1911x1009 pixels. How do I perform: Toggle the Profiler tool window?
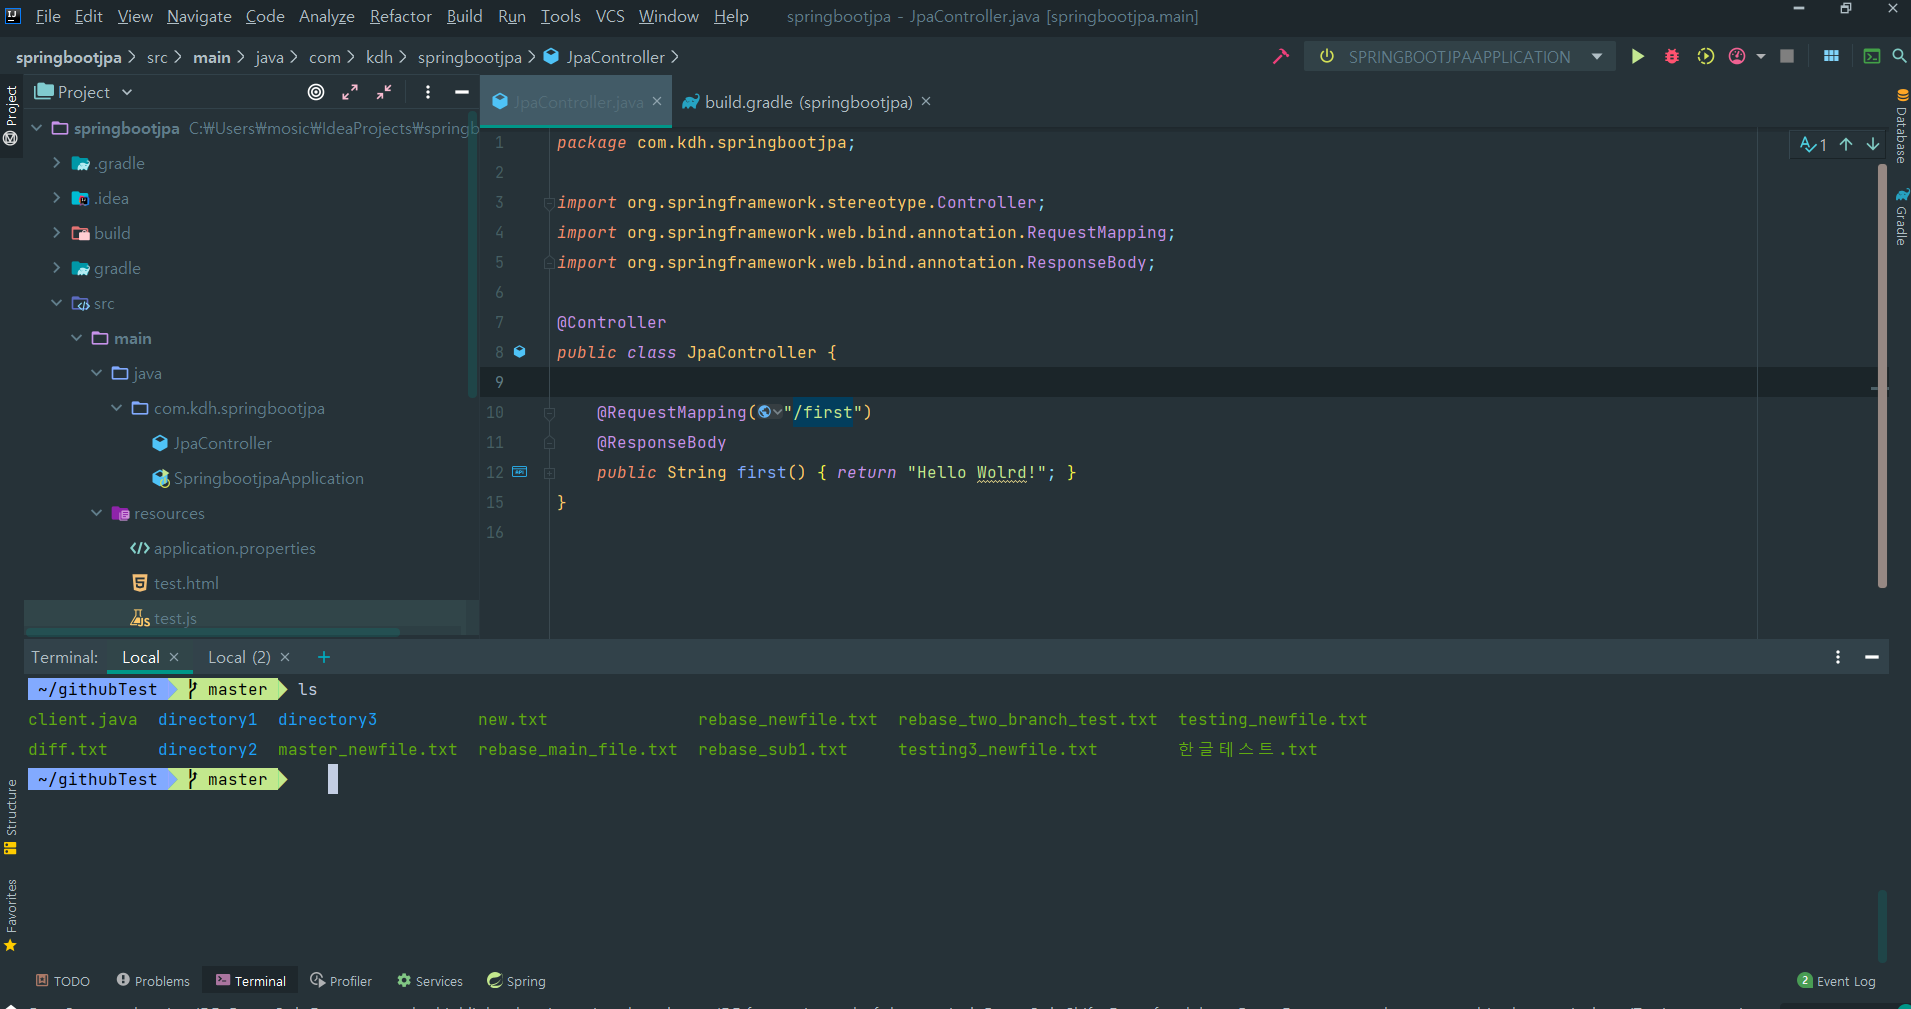pyautogui.click(x=341, y=981)
